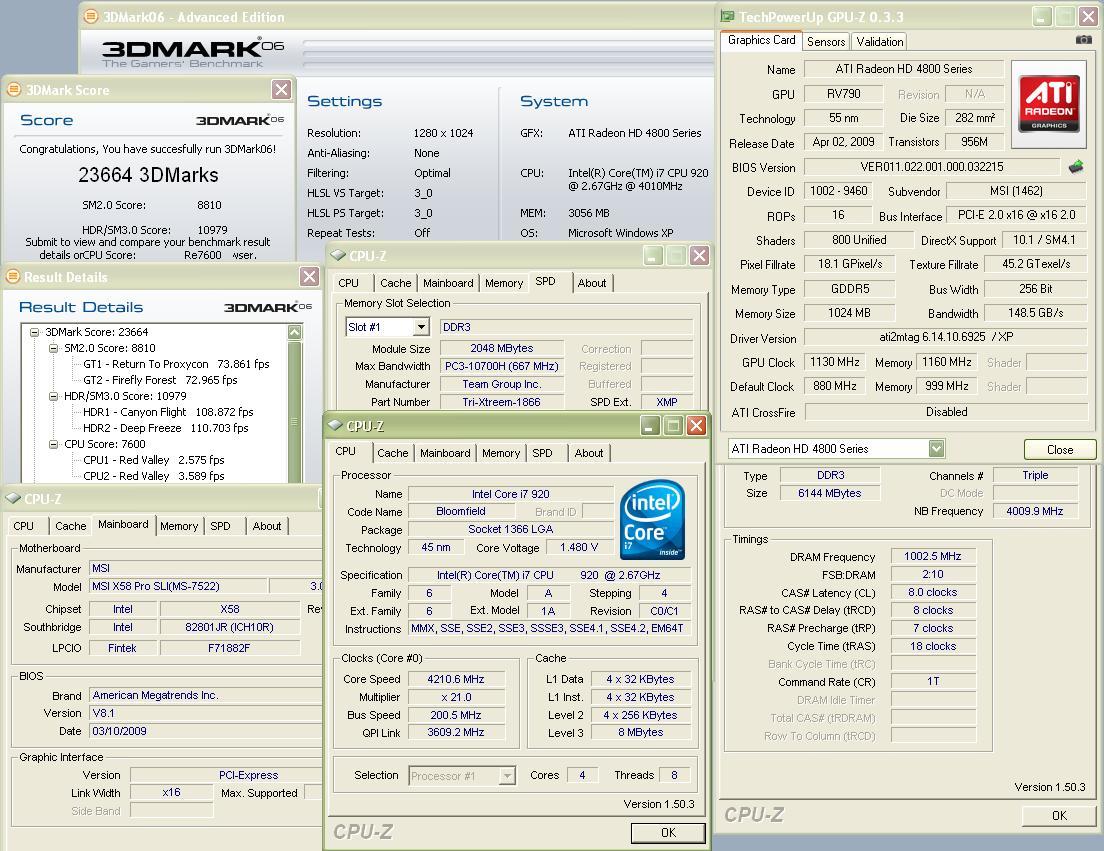1104x851 pixels.
Task: Click the Close button in GPU-Z
Action: pos(1060,450)
